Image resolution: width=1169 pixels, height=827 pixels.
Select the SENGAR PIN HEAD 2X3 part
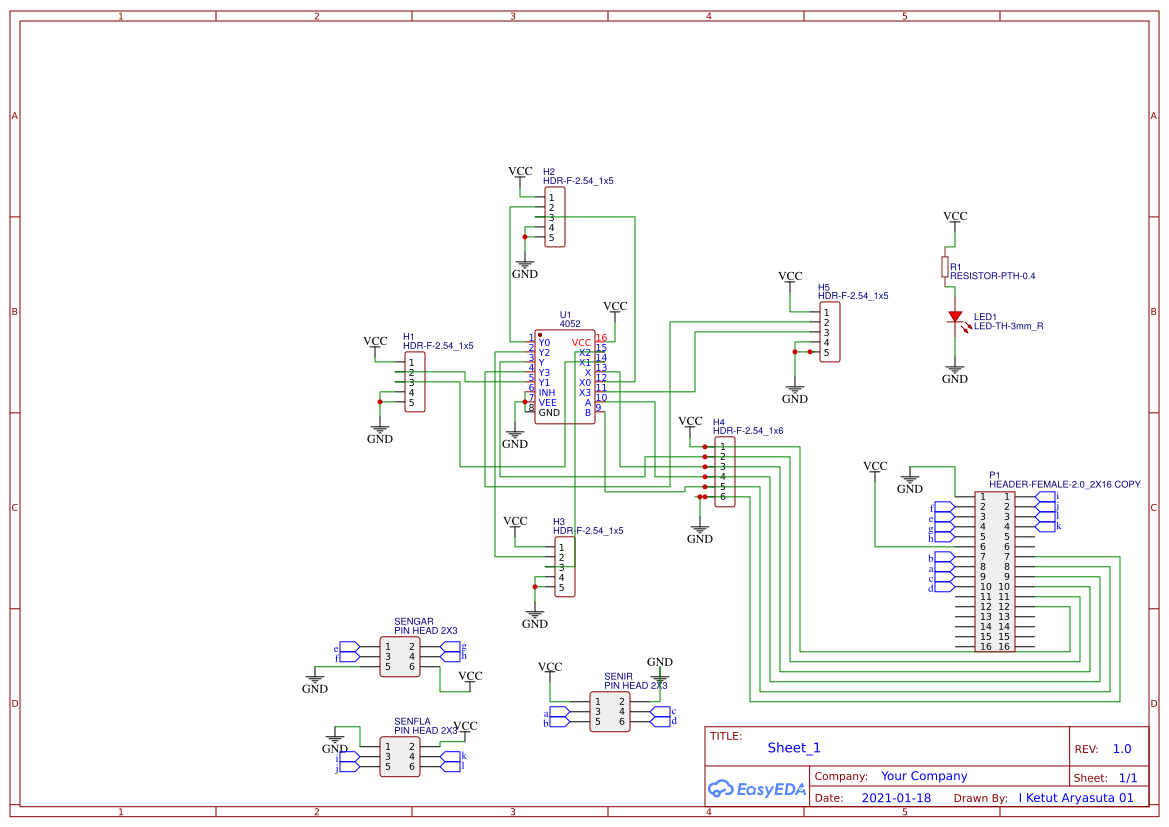(x=400, y=655)
